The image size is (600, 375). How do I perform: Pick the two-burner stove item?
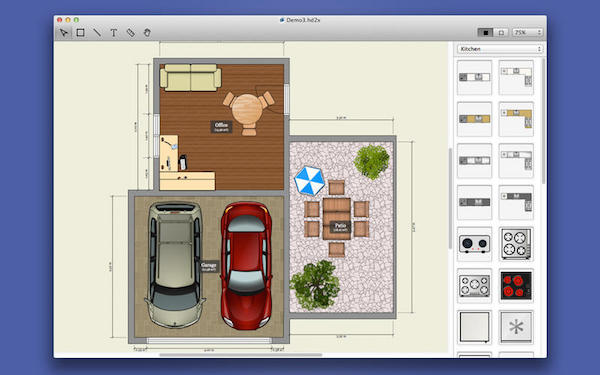pyautogui.click(x=474, y=244)
